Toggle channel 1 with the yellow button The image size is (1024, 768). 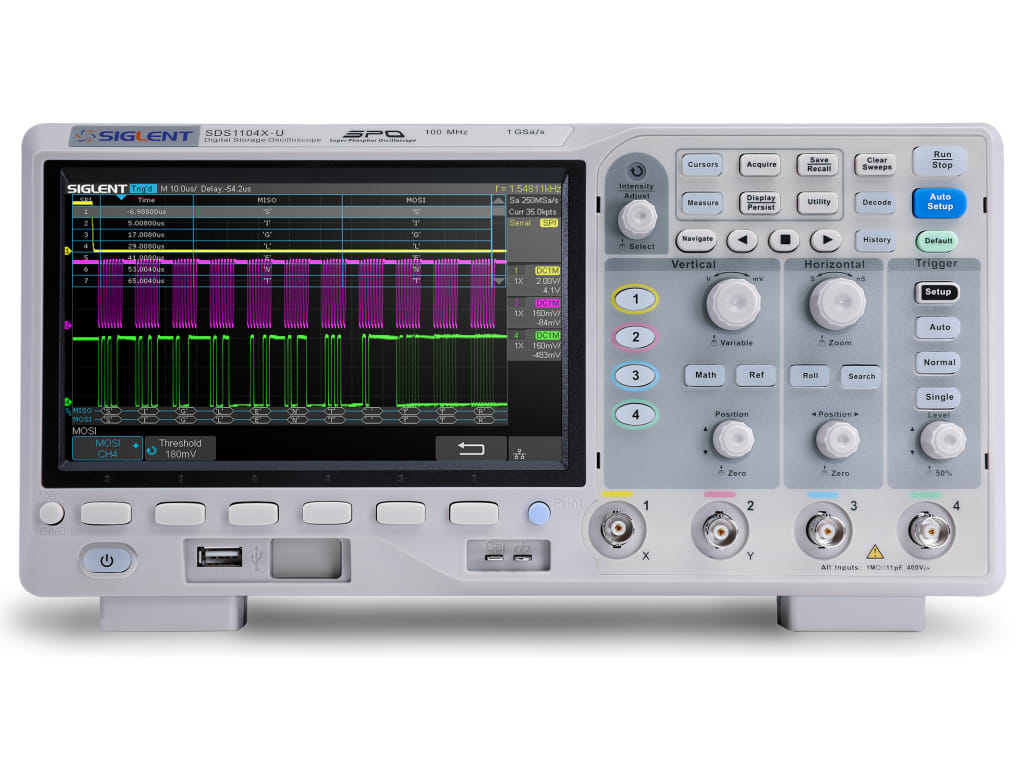point(635,299)
